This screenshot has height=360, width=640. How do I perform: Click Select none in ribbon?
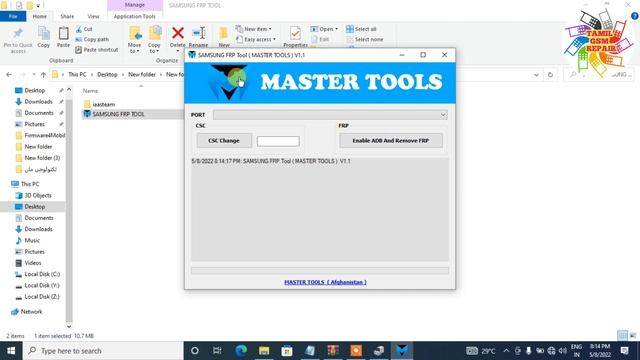point(364,40)
